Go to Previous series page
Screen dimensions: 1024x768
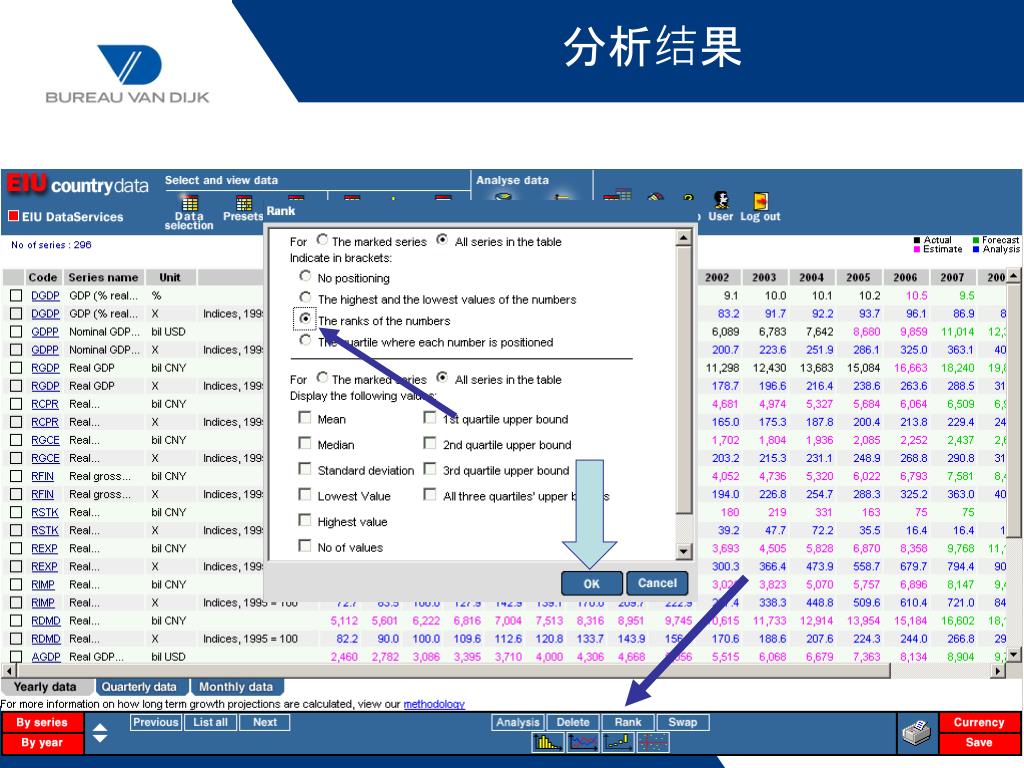(x=155, y=722)
